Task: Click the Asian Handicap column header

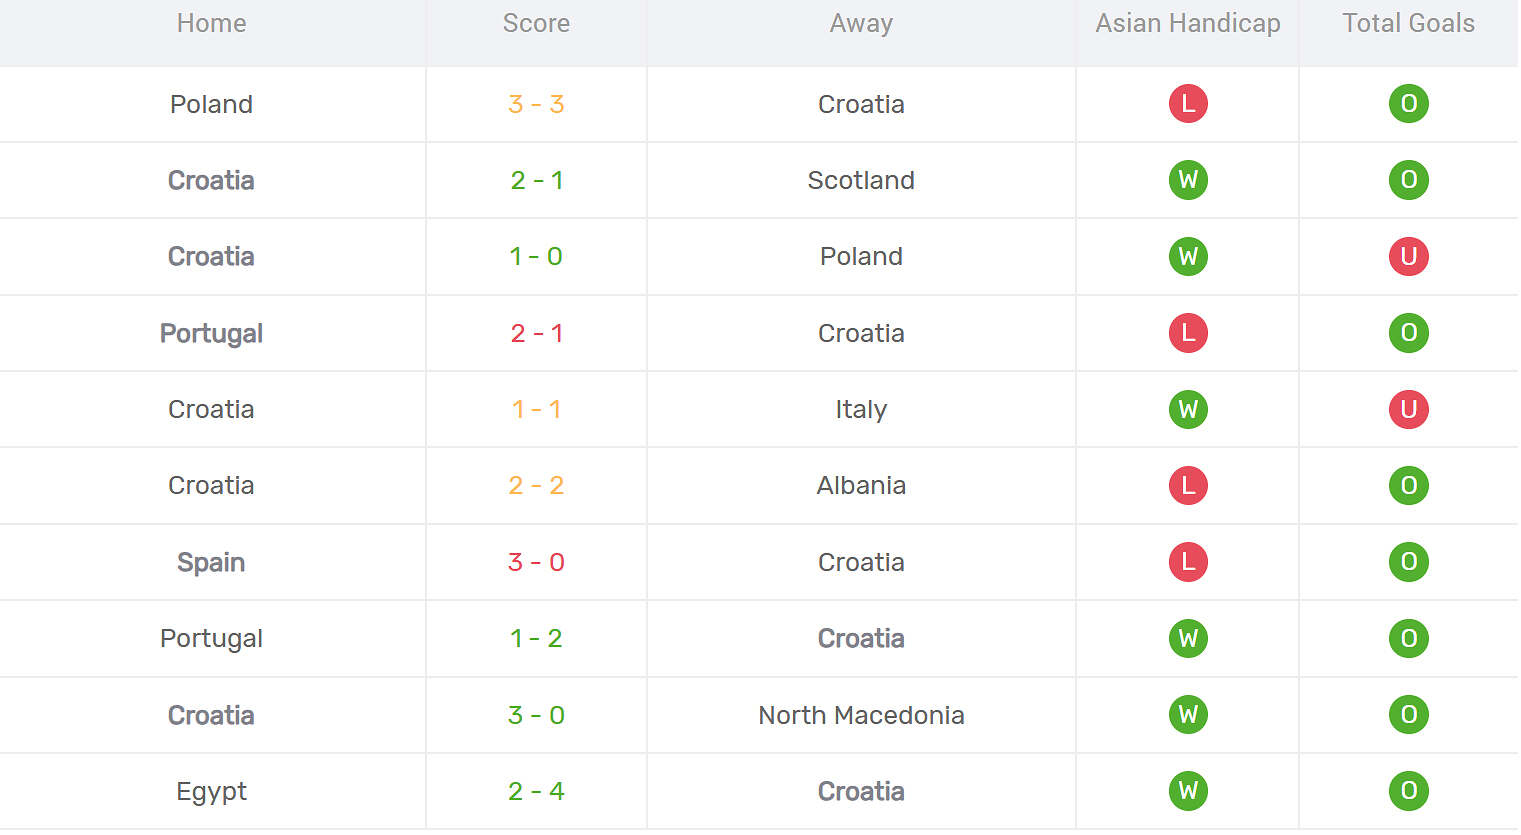Action: coord(1188,23)
